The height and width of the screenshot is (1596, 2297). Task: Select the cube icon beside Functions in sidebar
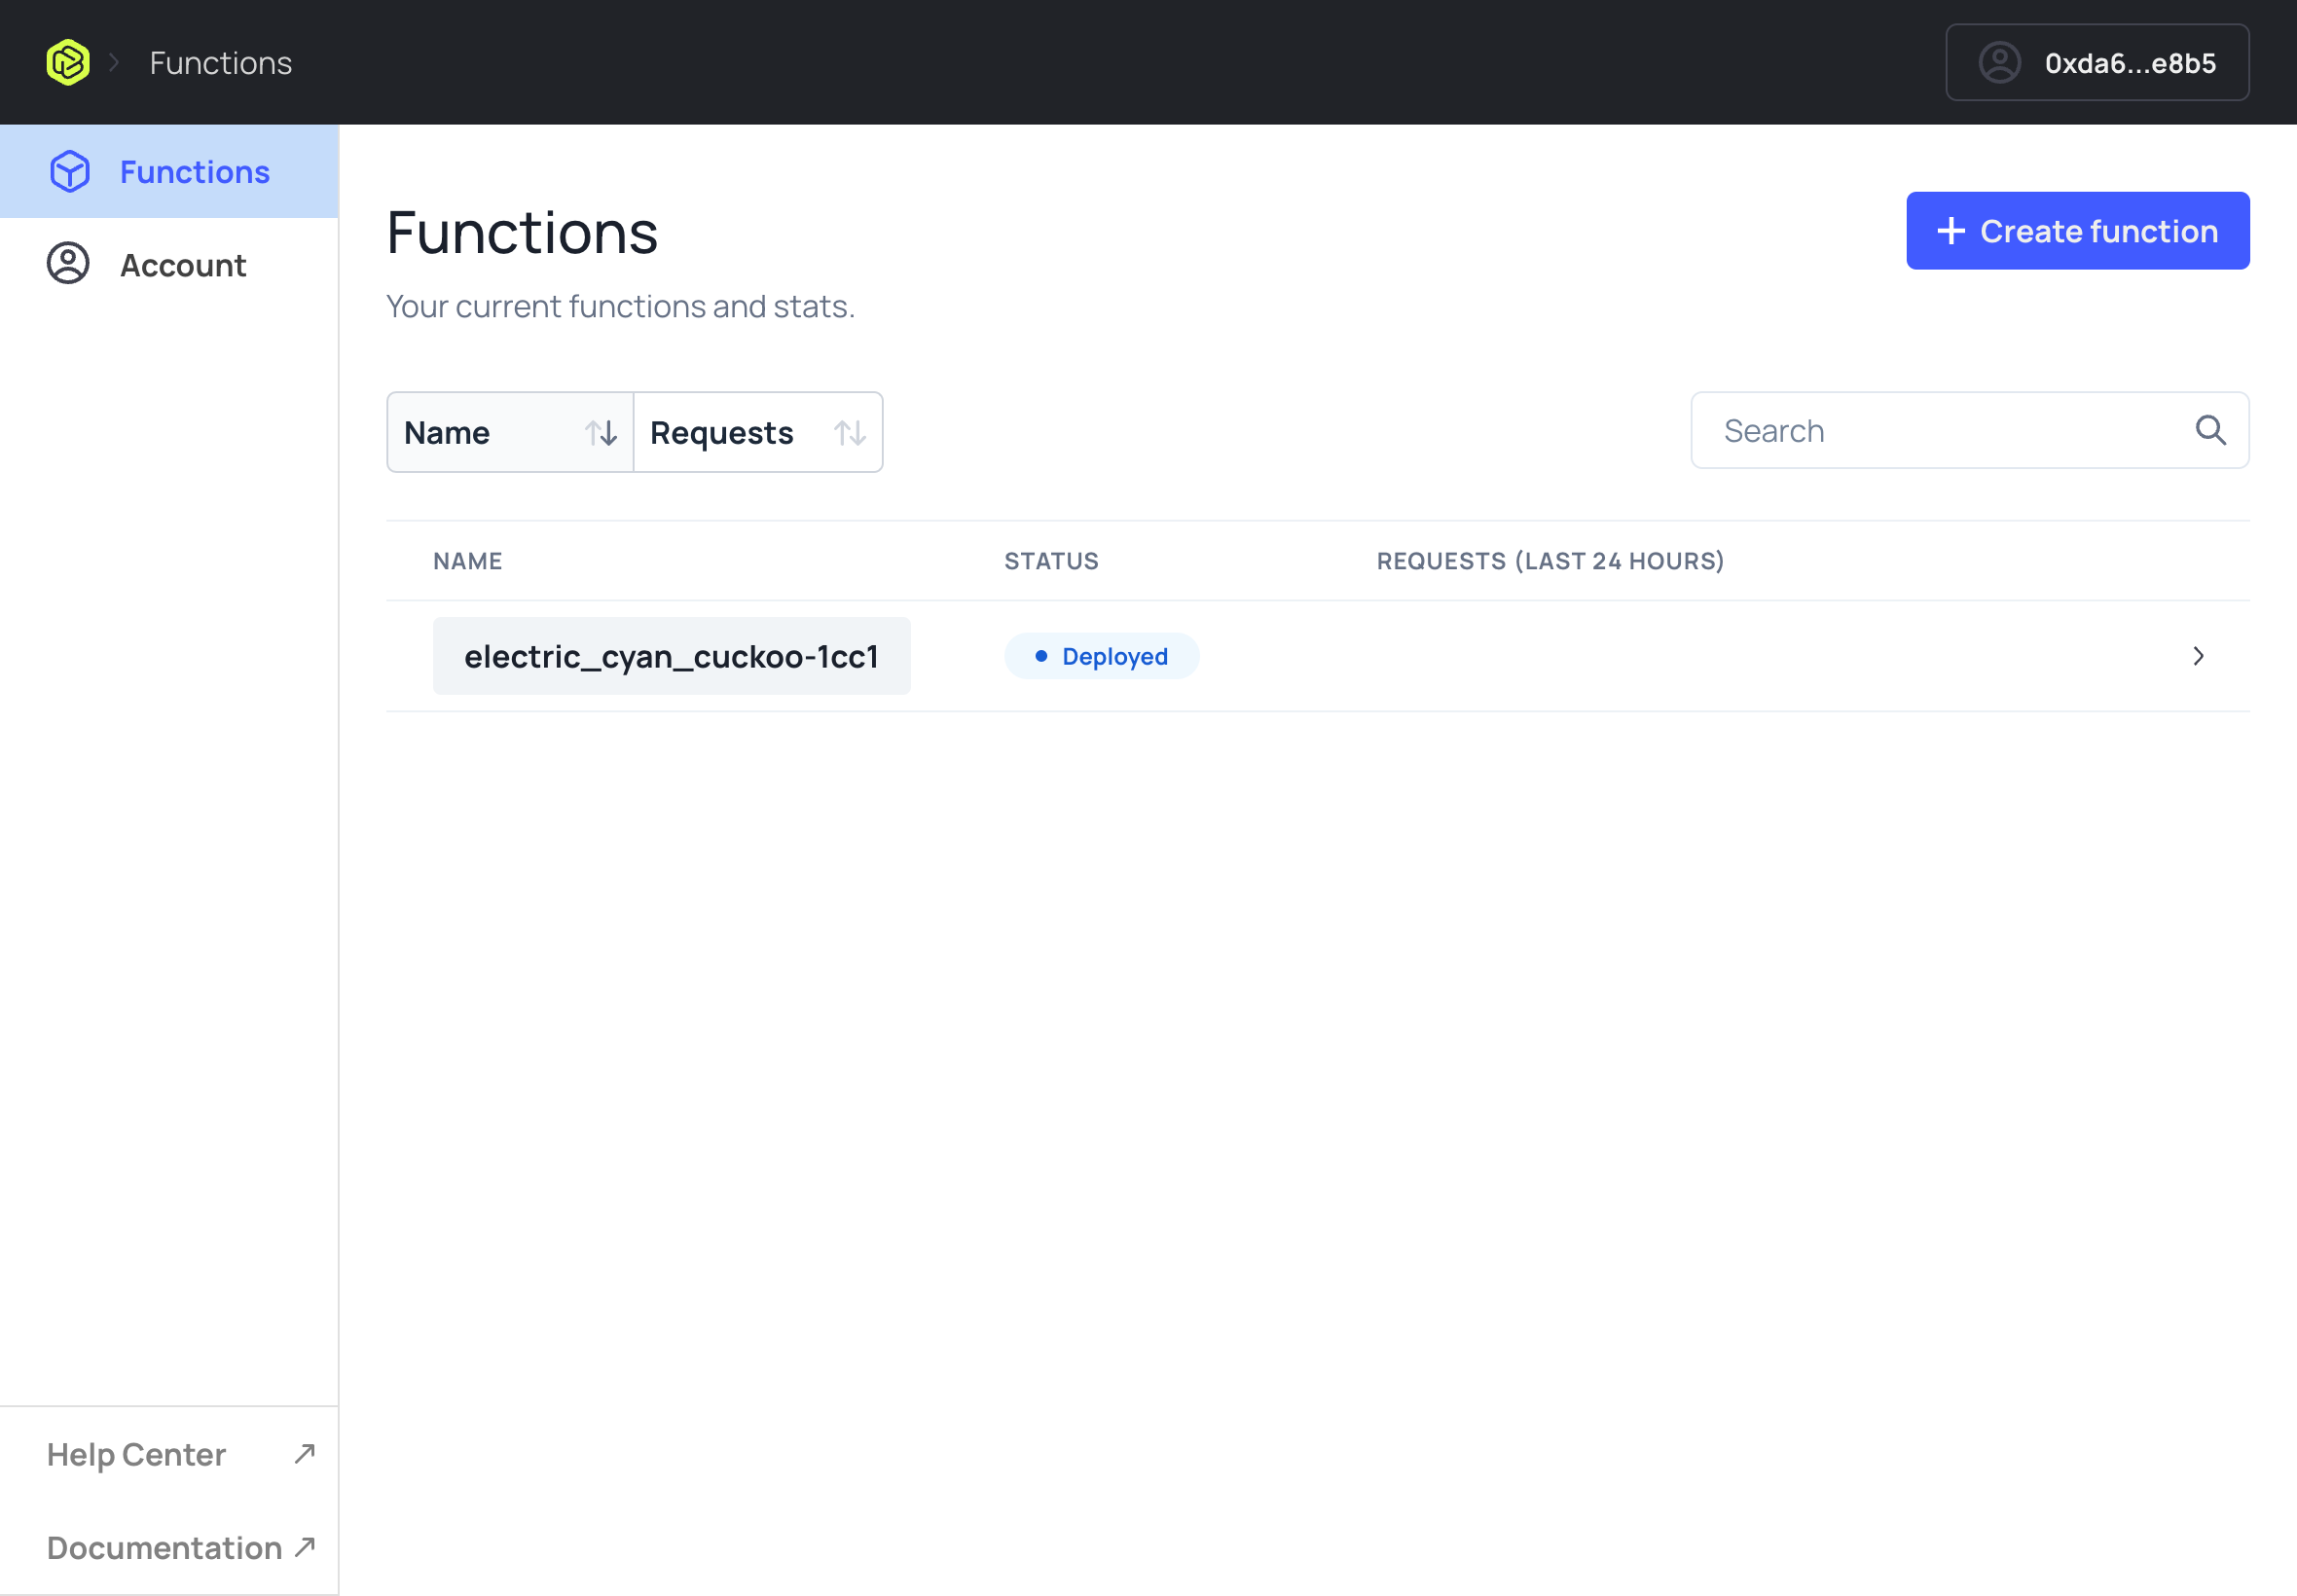tap(68, 171)
